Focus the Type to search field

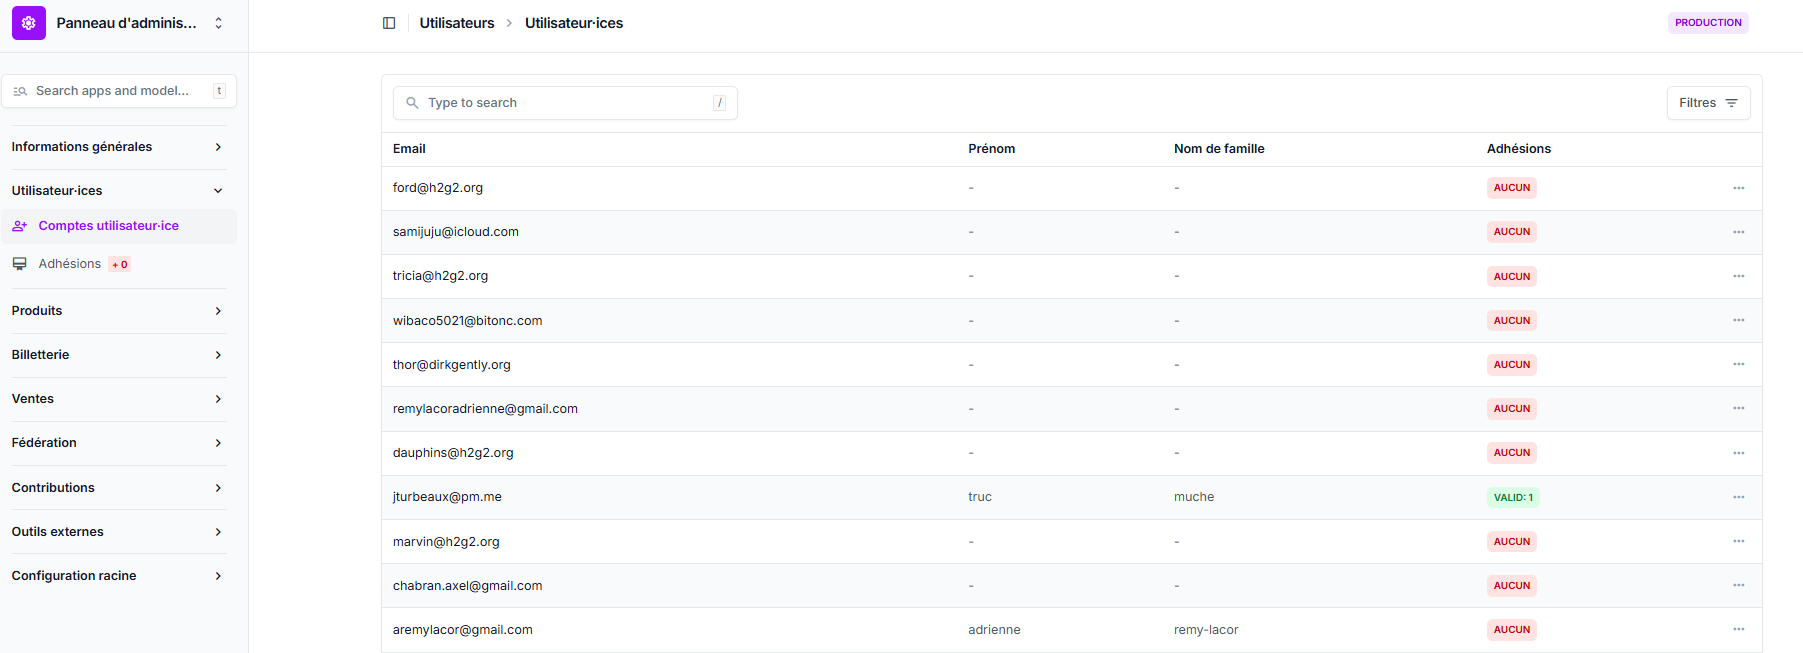(566, 103)
